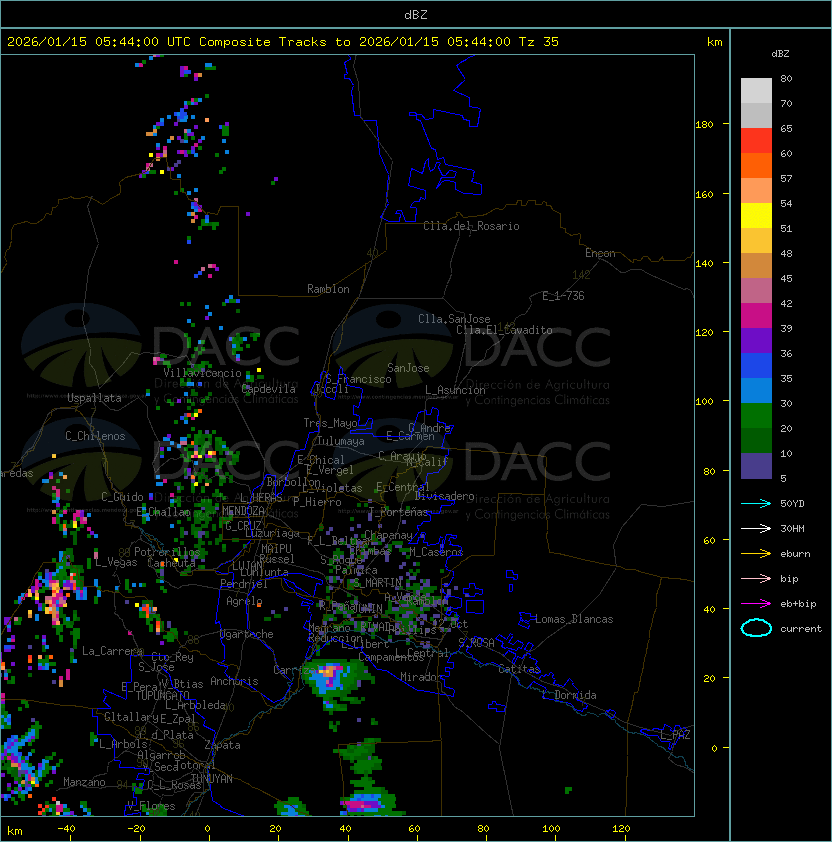Select the light blue 35-30 dBZ band
The height and width of the screenshot is (842, 832).
[x=756, y=391]
